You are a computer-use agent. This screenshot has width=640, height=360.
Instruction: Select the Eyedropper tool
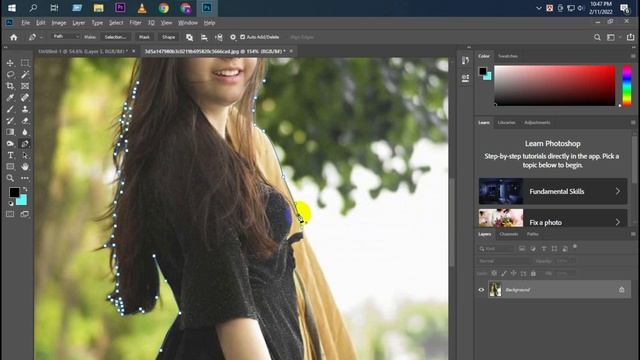(10, 98)
